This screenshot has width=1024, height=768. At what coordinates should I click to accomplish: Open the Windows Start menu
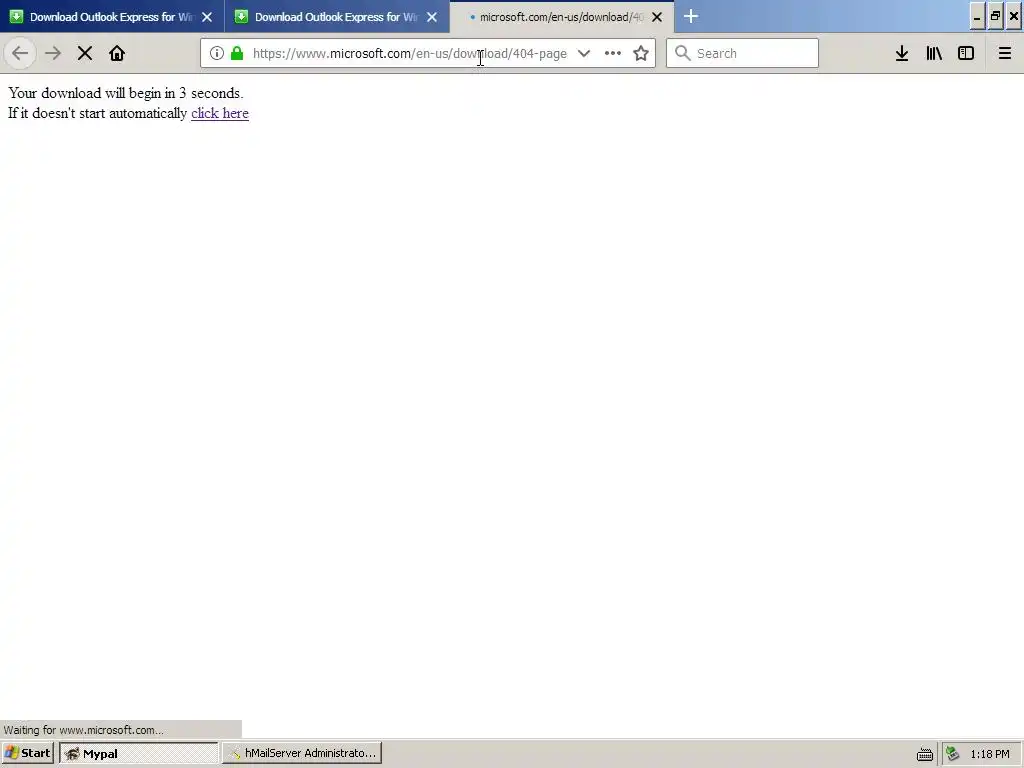tap(27, 753)
